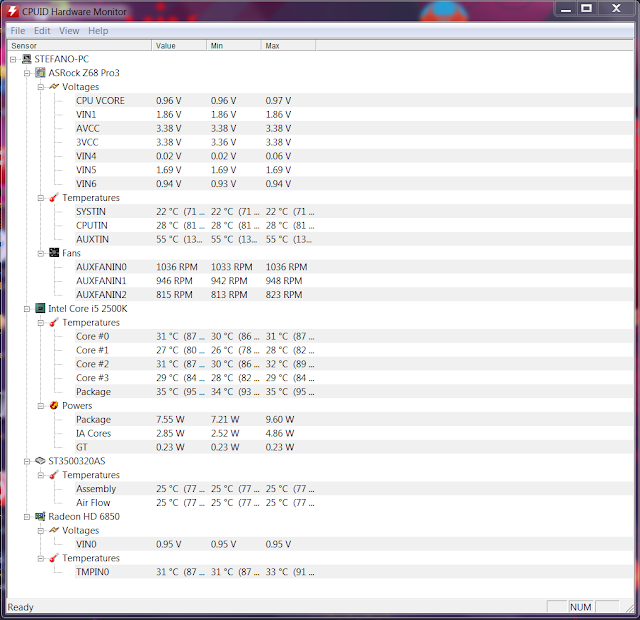Open the File menu

(18, 31)
